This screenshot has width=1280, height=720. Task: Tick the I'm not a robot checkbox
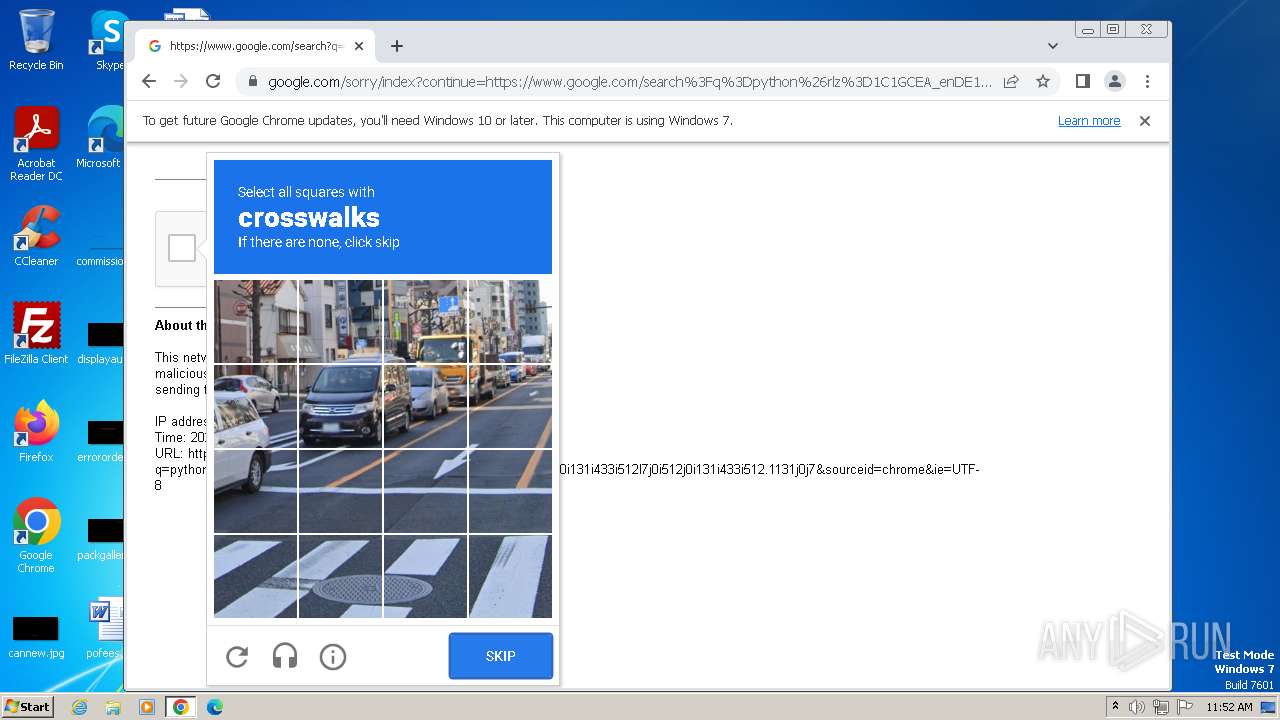(x=182, y=248)
